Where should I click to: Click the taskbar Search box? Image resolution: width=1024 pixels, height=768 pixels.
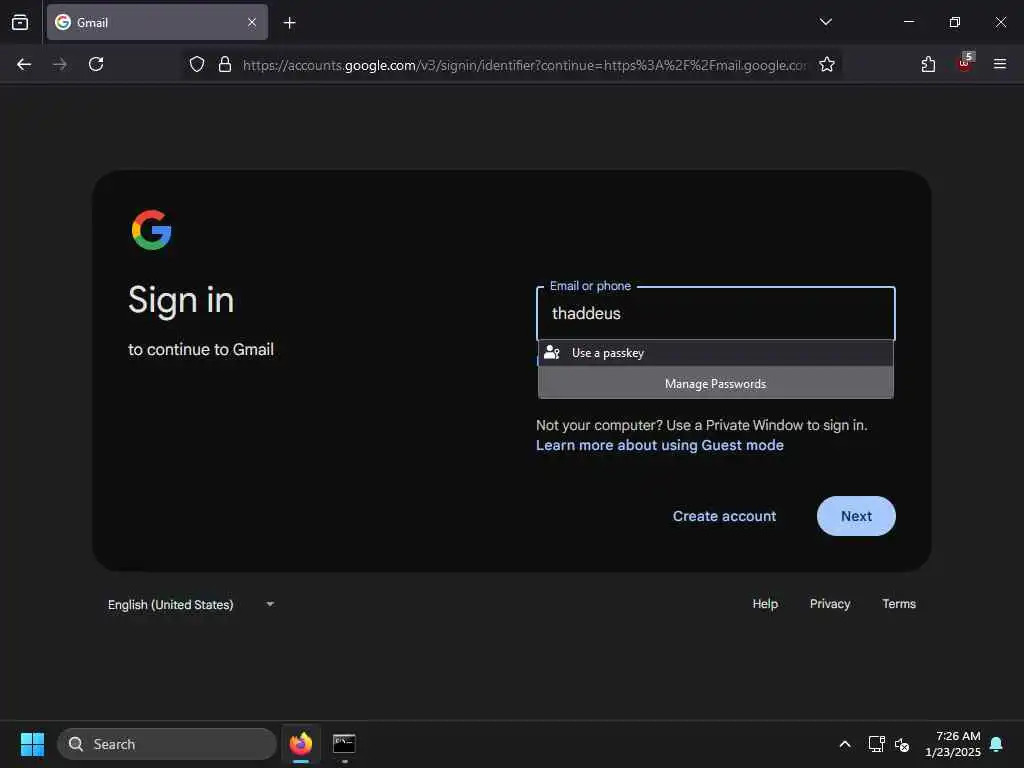click(x=167, y=744)
